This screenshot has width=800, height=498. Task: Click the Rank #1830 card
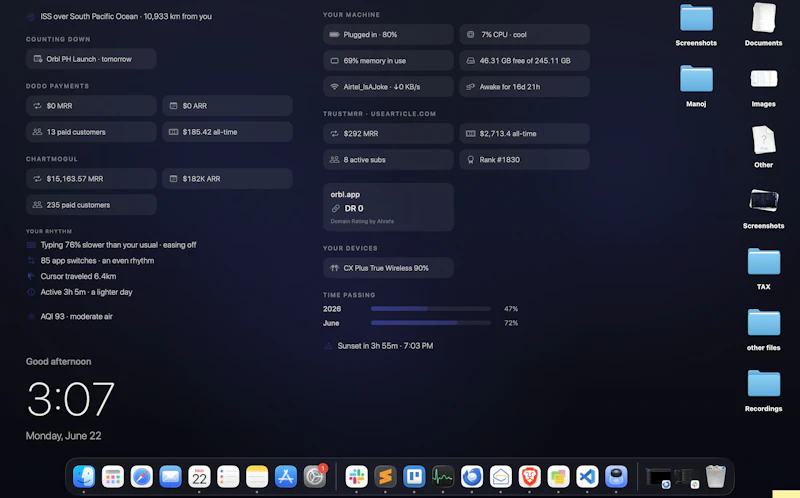point(524,160)
